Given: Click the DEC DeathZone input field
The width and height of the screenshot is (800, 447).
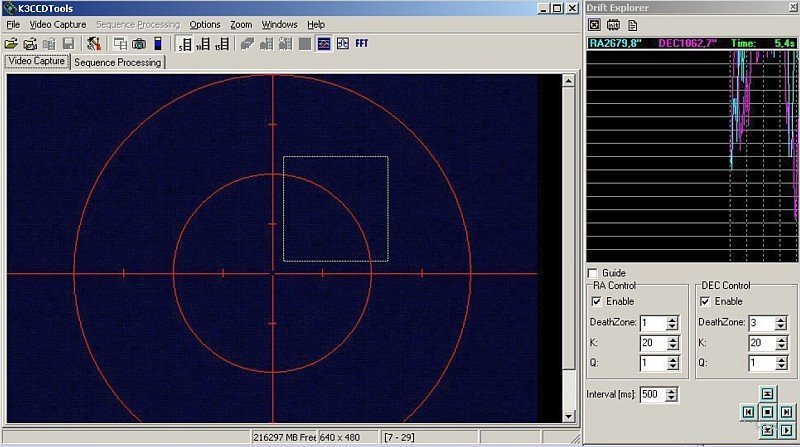Looking at the screenshot, I should pyautogui.click(x=762, y=323).
